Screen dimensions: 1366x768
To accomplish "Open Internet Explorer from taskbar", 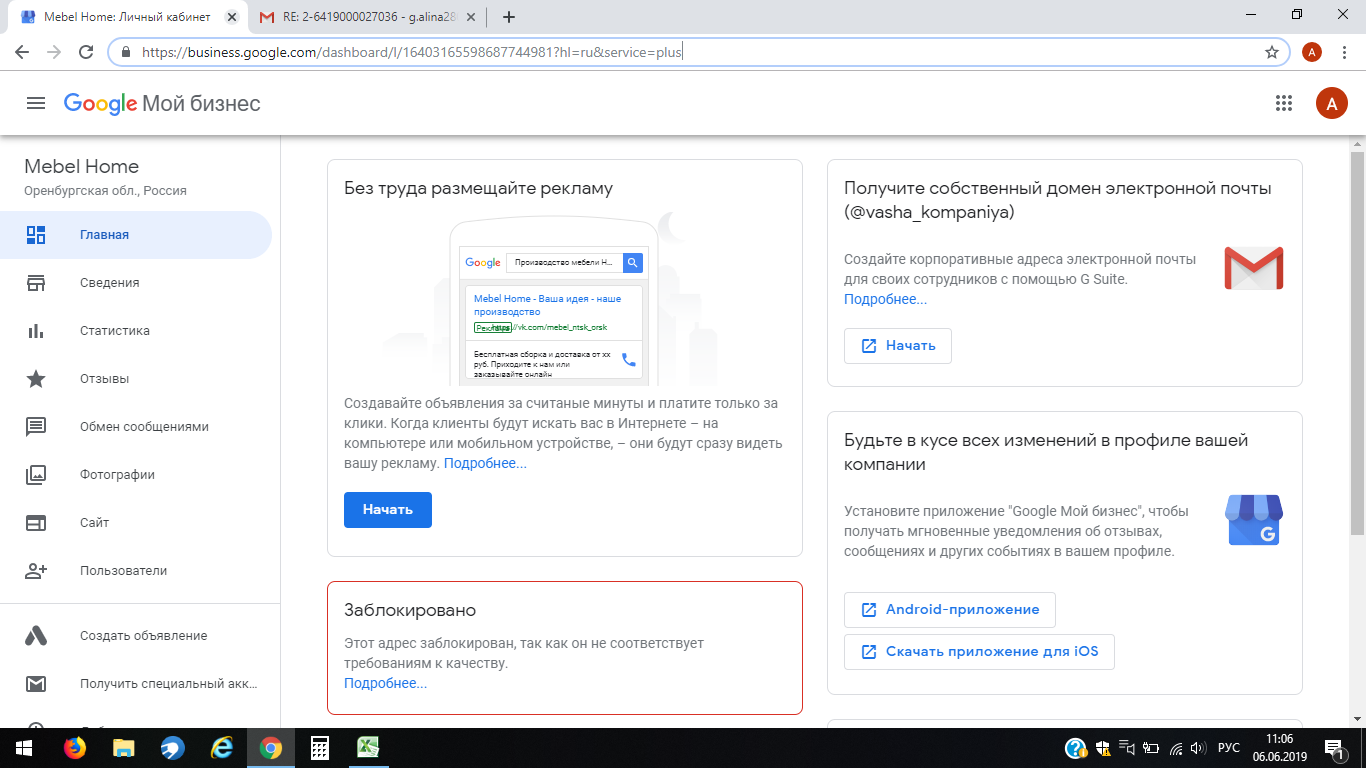I will [x=222, y=748].
